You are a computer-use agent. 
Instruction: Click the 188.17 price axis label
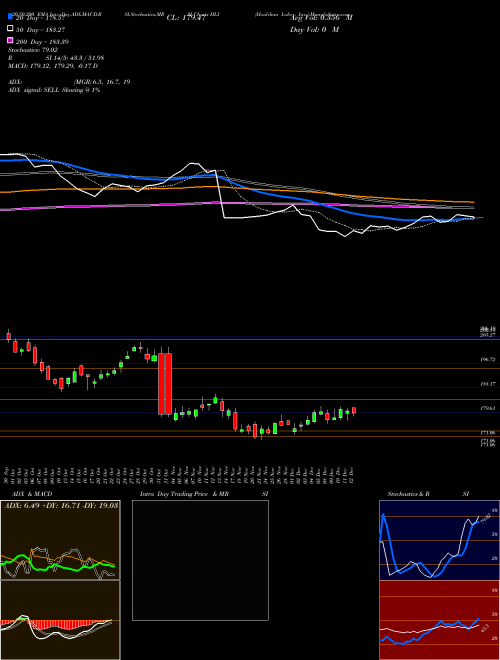[x=488, y=384]
